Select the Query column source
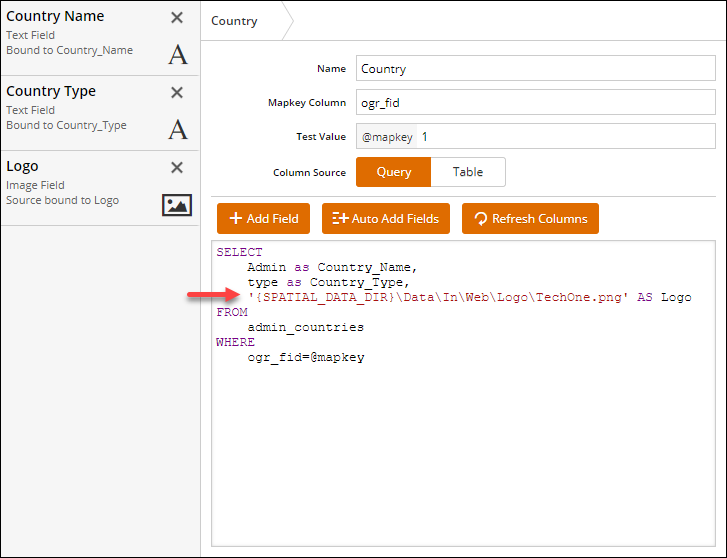Screen dimensions: 727x558 coord(393,172)
